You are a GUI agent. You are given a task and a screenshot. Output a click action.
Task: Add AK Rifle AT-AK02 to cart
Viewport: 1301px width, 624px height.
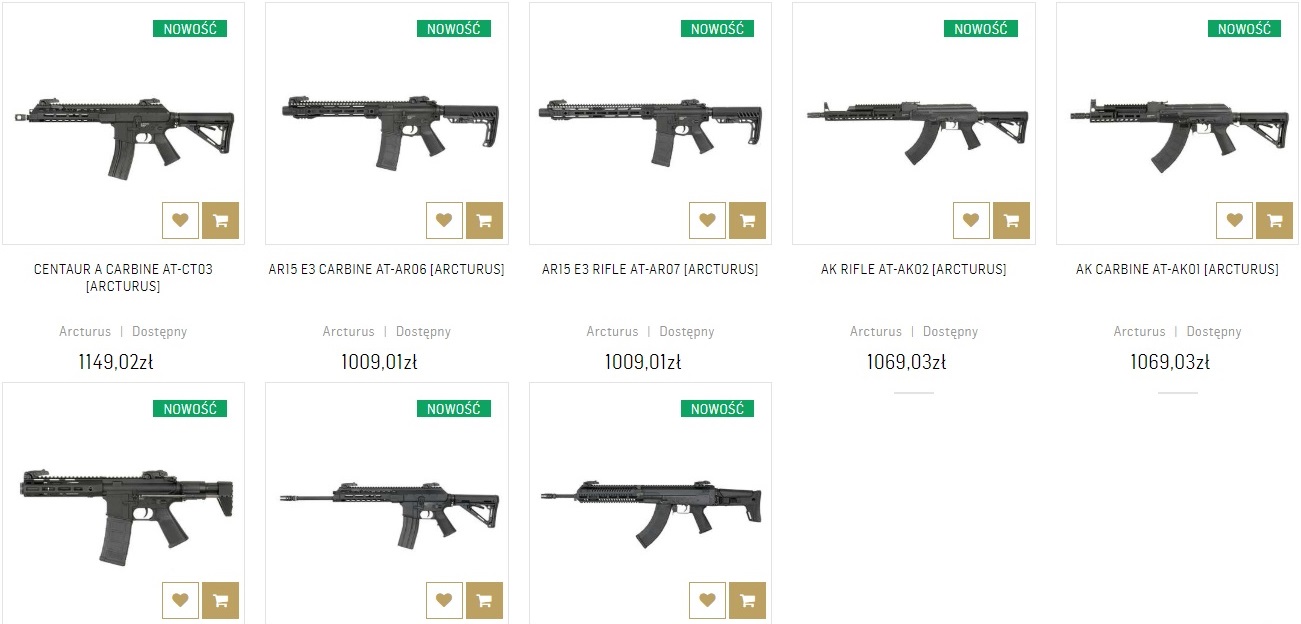point(1011,220)
